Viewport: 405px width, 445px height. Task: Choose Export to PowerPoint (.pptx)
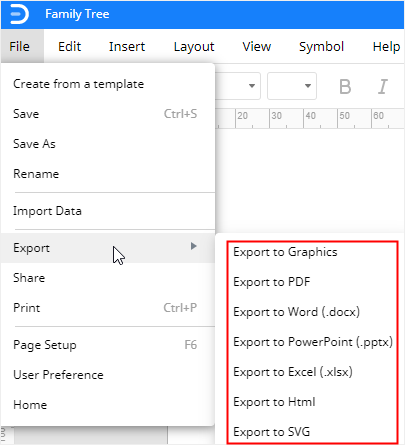tap(313, 342)
